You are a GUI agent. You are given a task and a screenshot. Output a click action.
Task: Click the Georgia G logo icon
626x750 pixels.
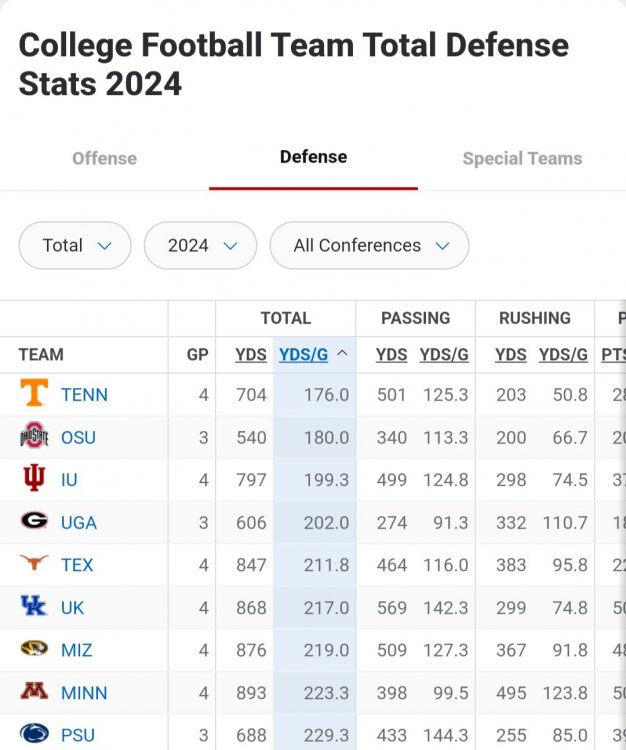pyautogui.click(x=34, y=521)
